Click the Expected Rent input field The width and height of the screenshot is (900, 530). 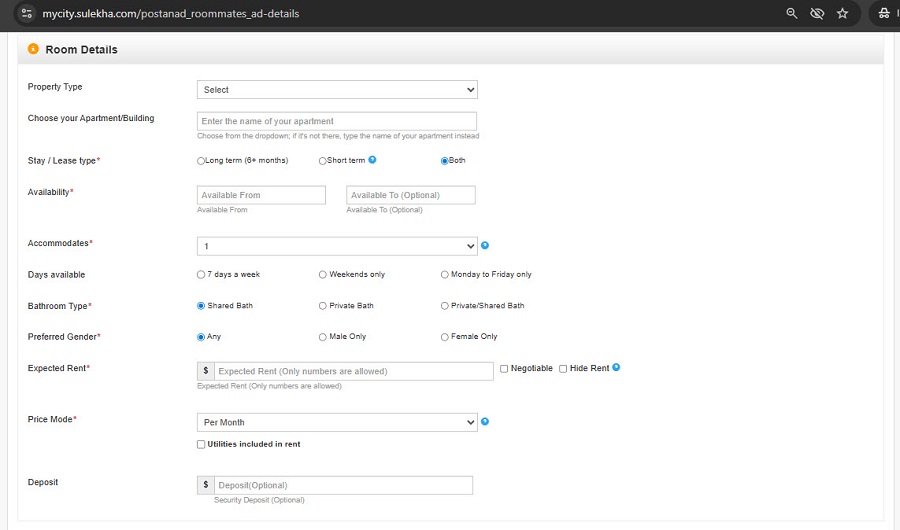click(x=353, y=371)
